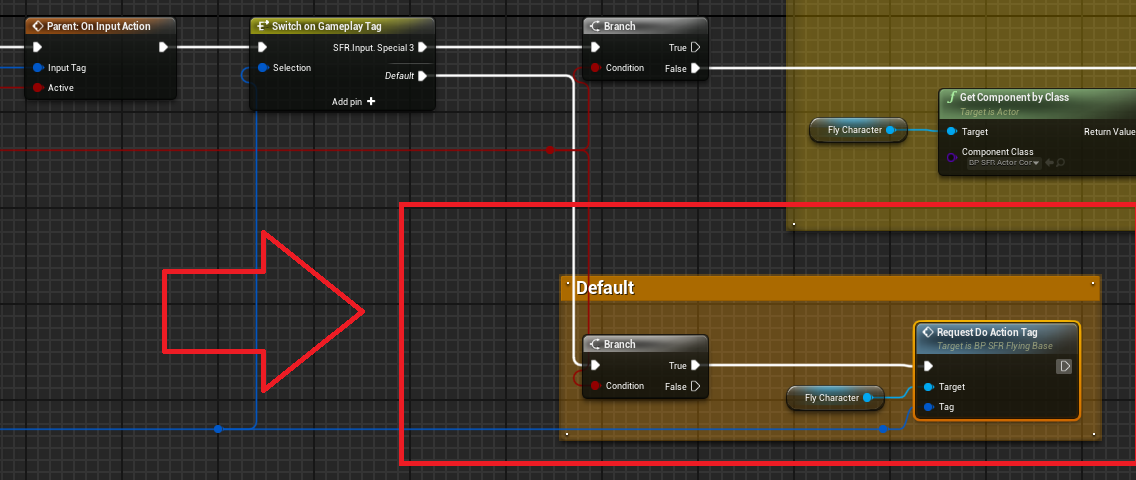Click the Input Tag pin on On Input Action
This screenshot has height=480, width=1136.
pyautogui.click(x=38, y=68)
